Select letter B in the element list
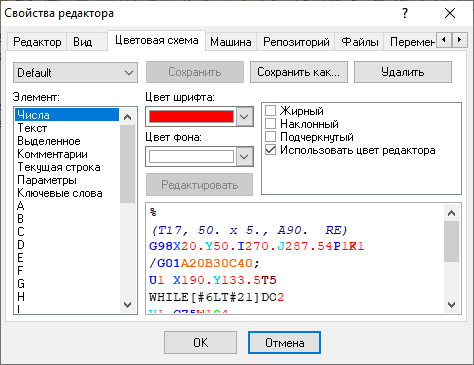 tap(67, 219)
